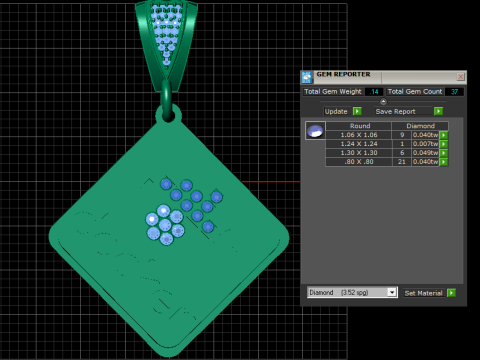Click the Round column header
Screen dimensions: 480x360
click(x=360, y=126)
